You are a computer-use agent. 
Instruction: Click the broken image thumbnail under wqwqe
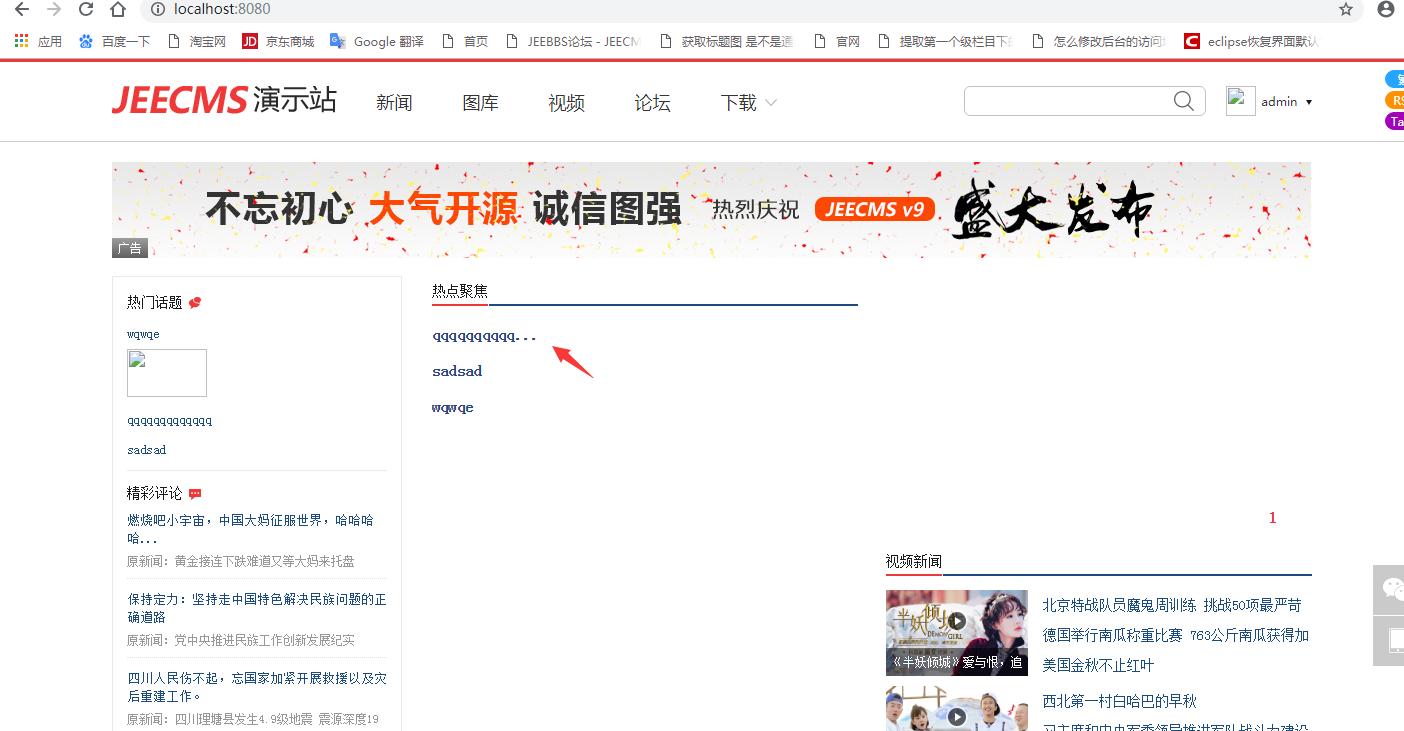click(167, 373)
